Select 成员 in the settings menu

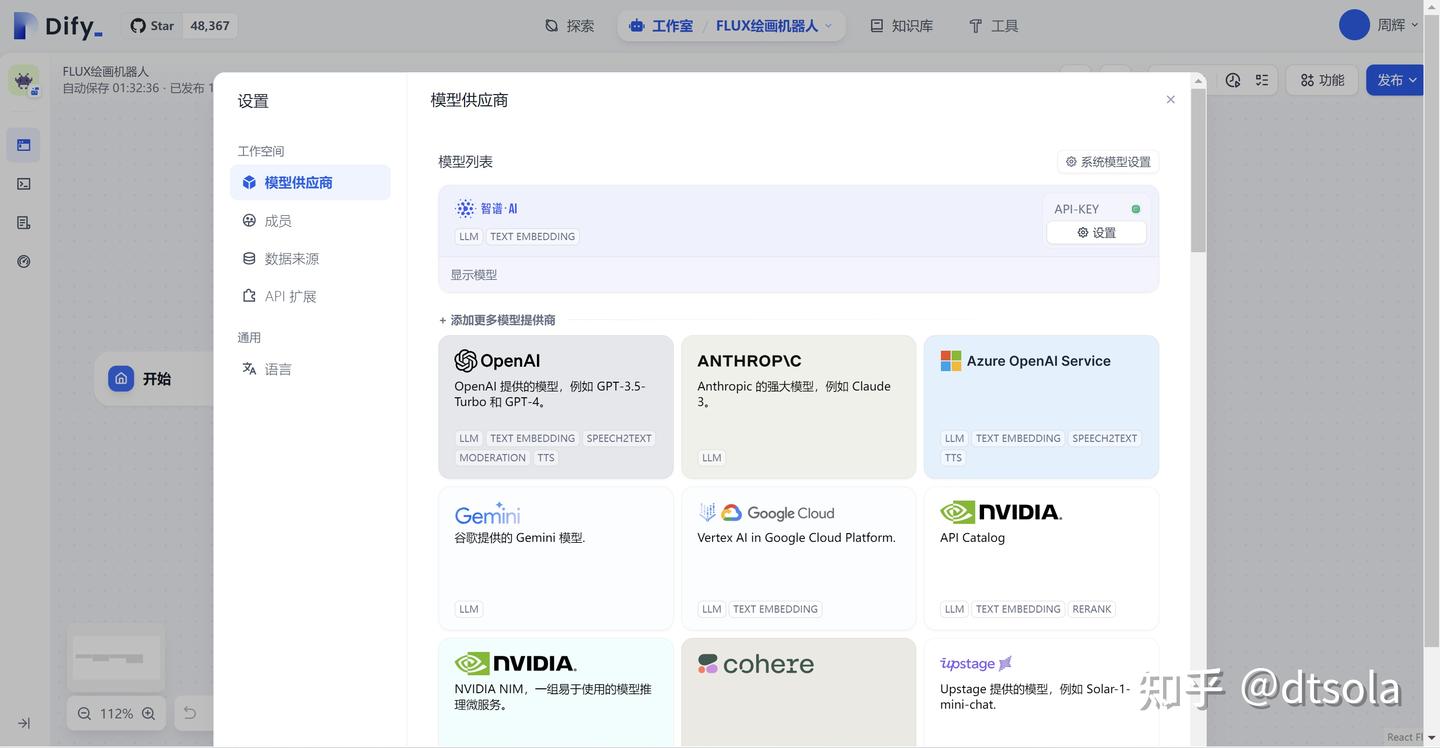(278, 221)
